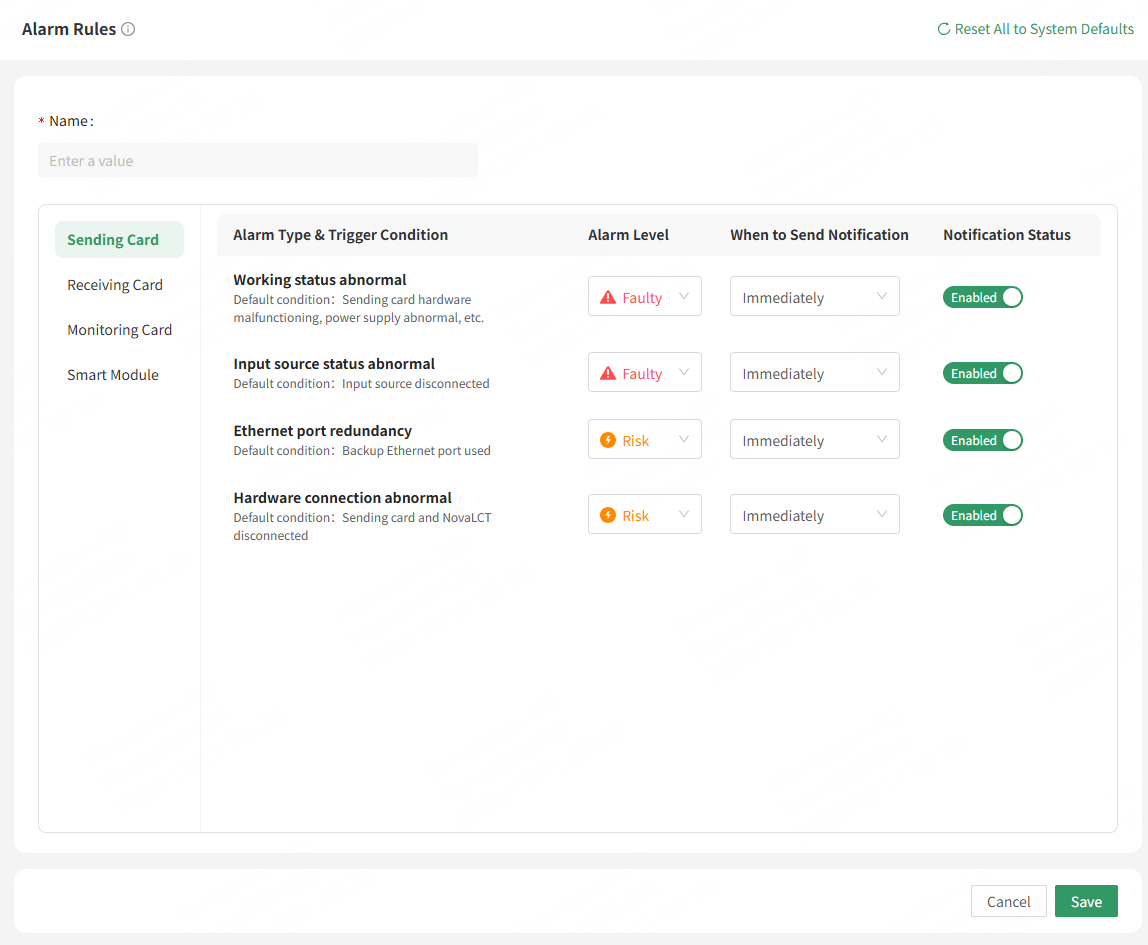Screen dimensions: 1148x945
Task: Switch off Hardware connection abnormal notification
Action: click(982, 515)
